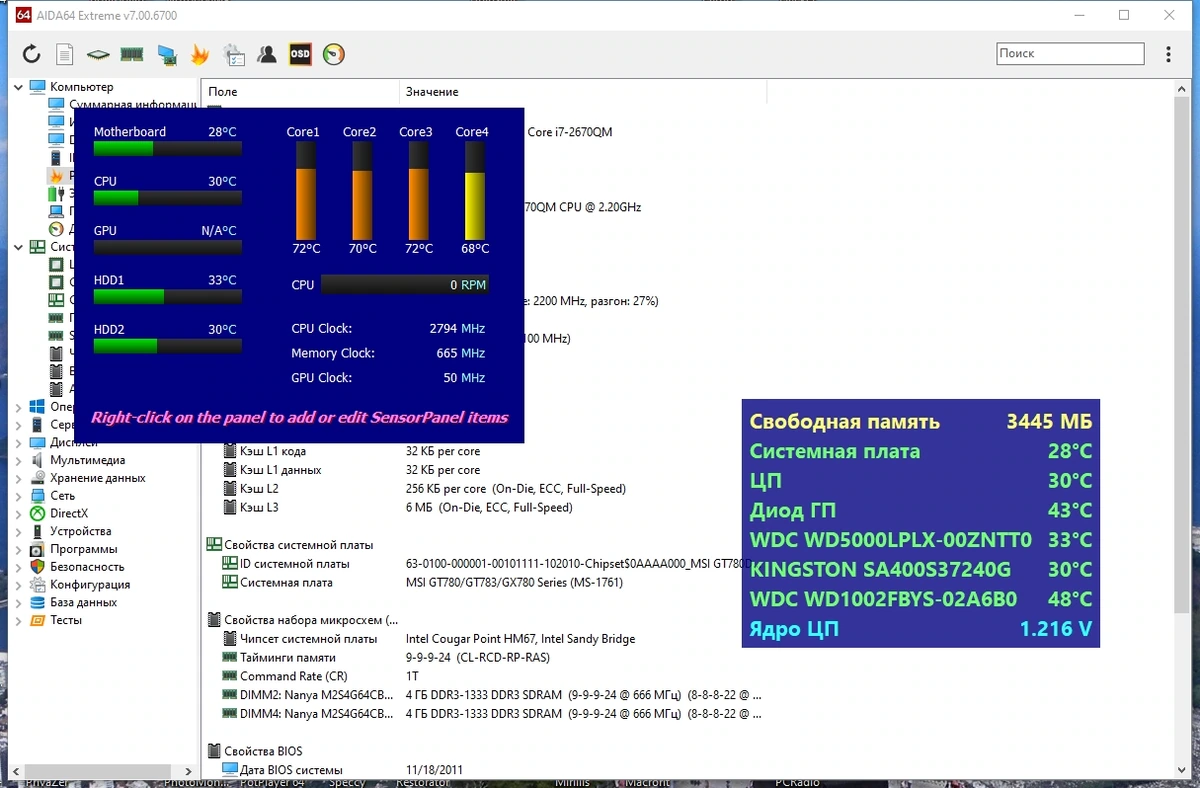The height and width of the screenshot is (788, 1200).
Task: Open the База данных category
Action: pyautogui.click(x=84, y=603)
